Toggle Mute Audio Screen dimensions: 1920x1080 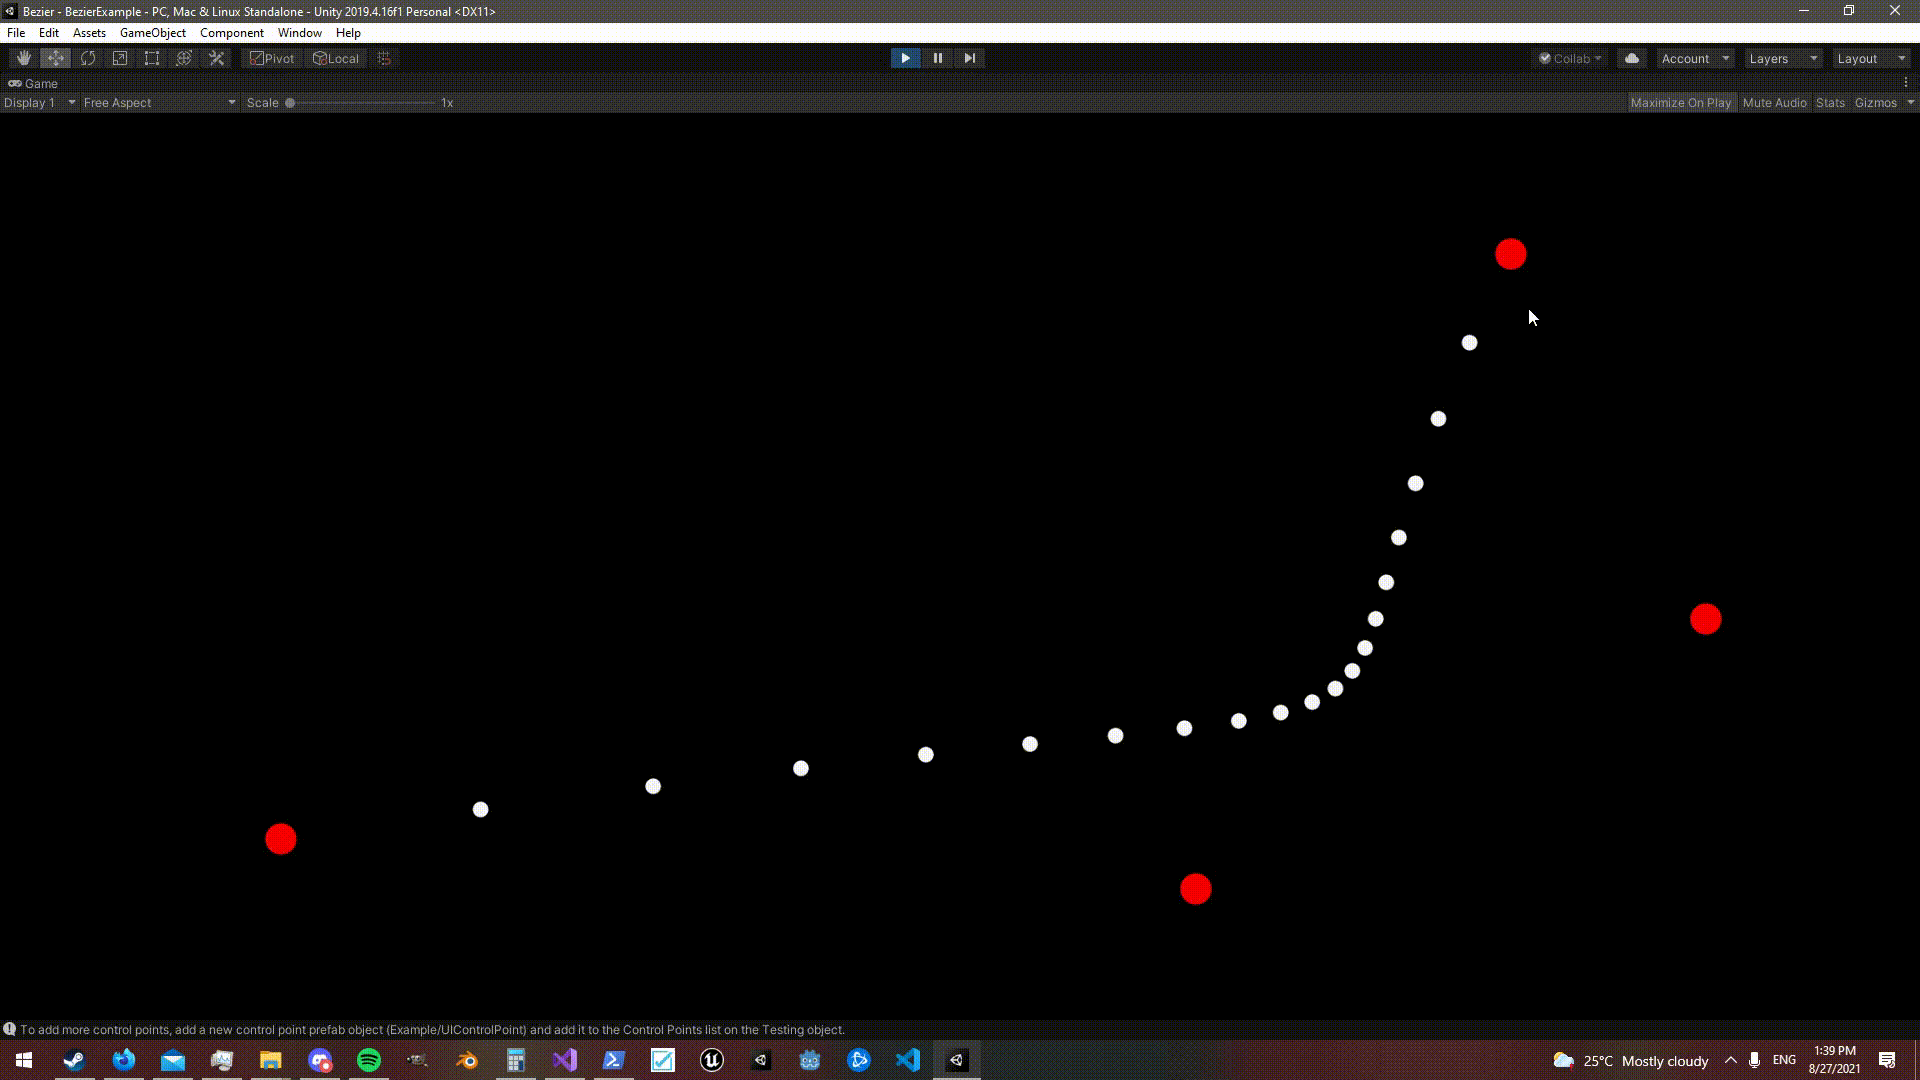pyautogui.click(x=1774, y=103)
